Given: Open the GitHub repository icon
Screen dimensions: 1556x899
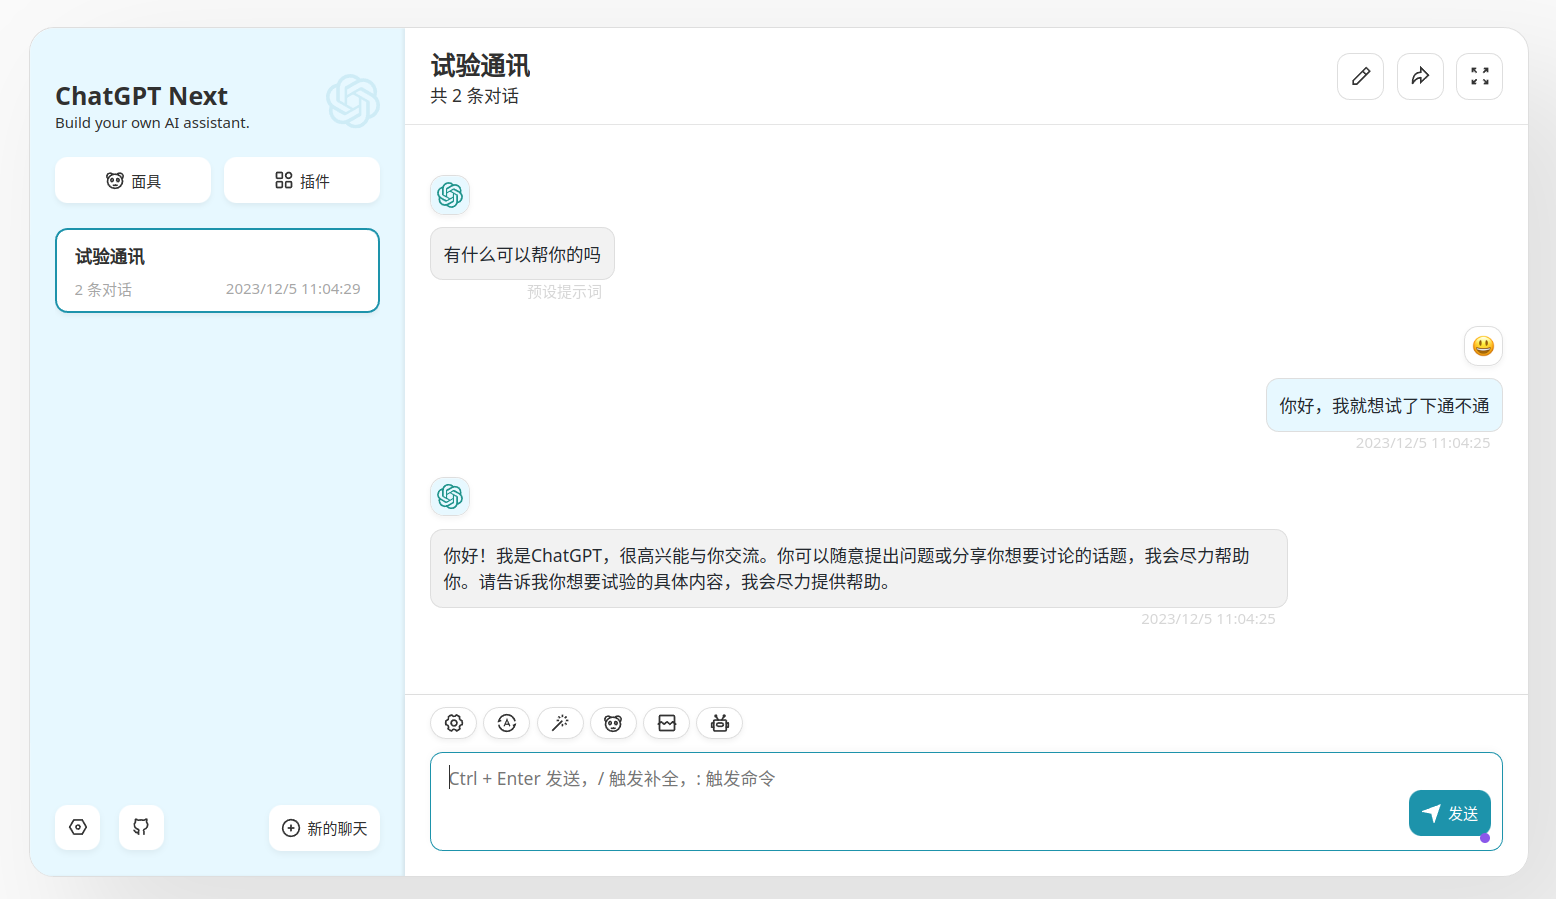Looking at the screenshot, I should (141, 827).
